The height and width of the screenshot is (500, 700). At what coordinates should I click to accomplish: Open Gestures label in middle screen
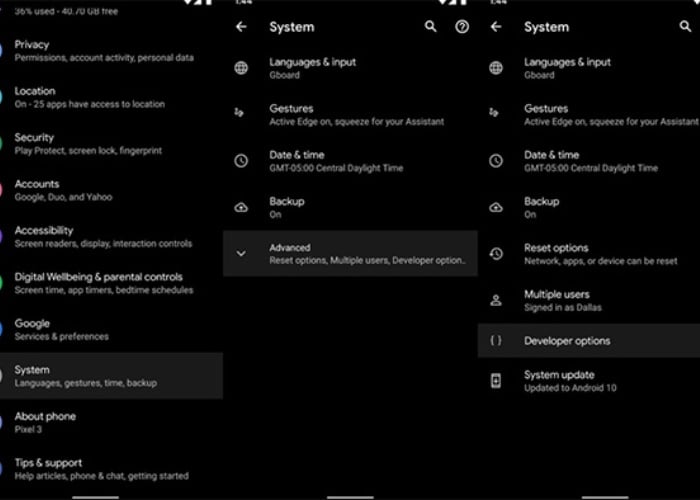[291, 109]
